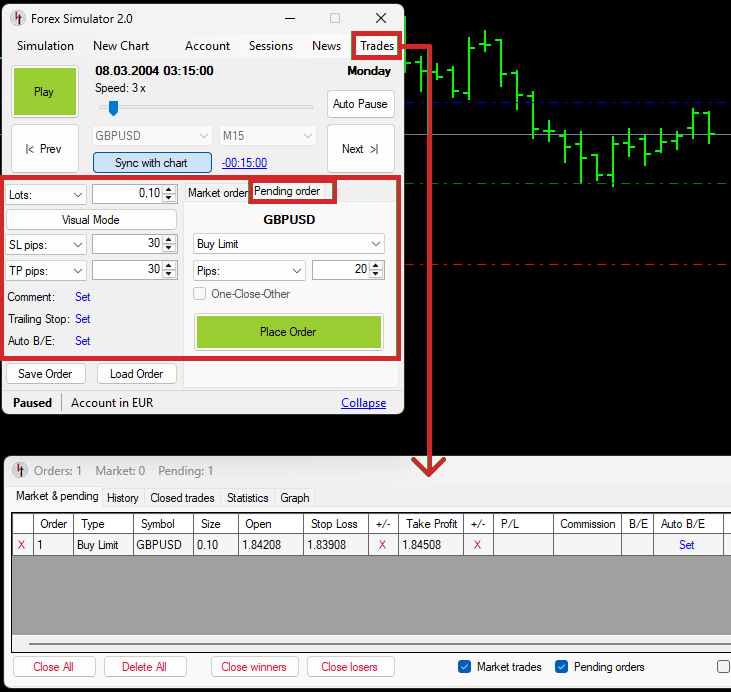Click Sync with chart button

(152, 163)
